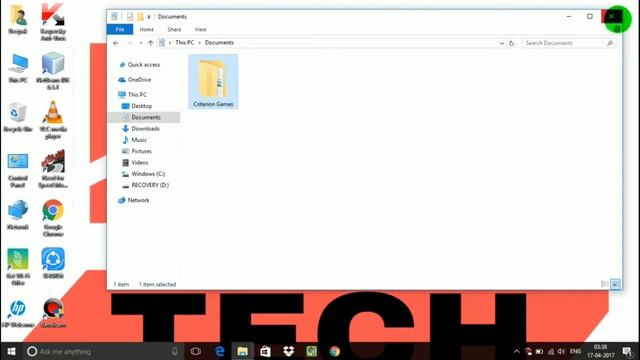The height and width of the screenshot is (360, 640).
Task: Select Kaspersky Anti-Virus desktop icon
Action: 53,22
